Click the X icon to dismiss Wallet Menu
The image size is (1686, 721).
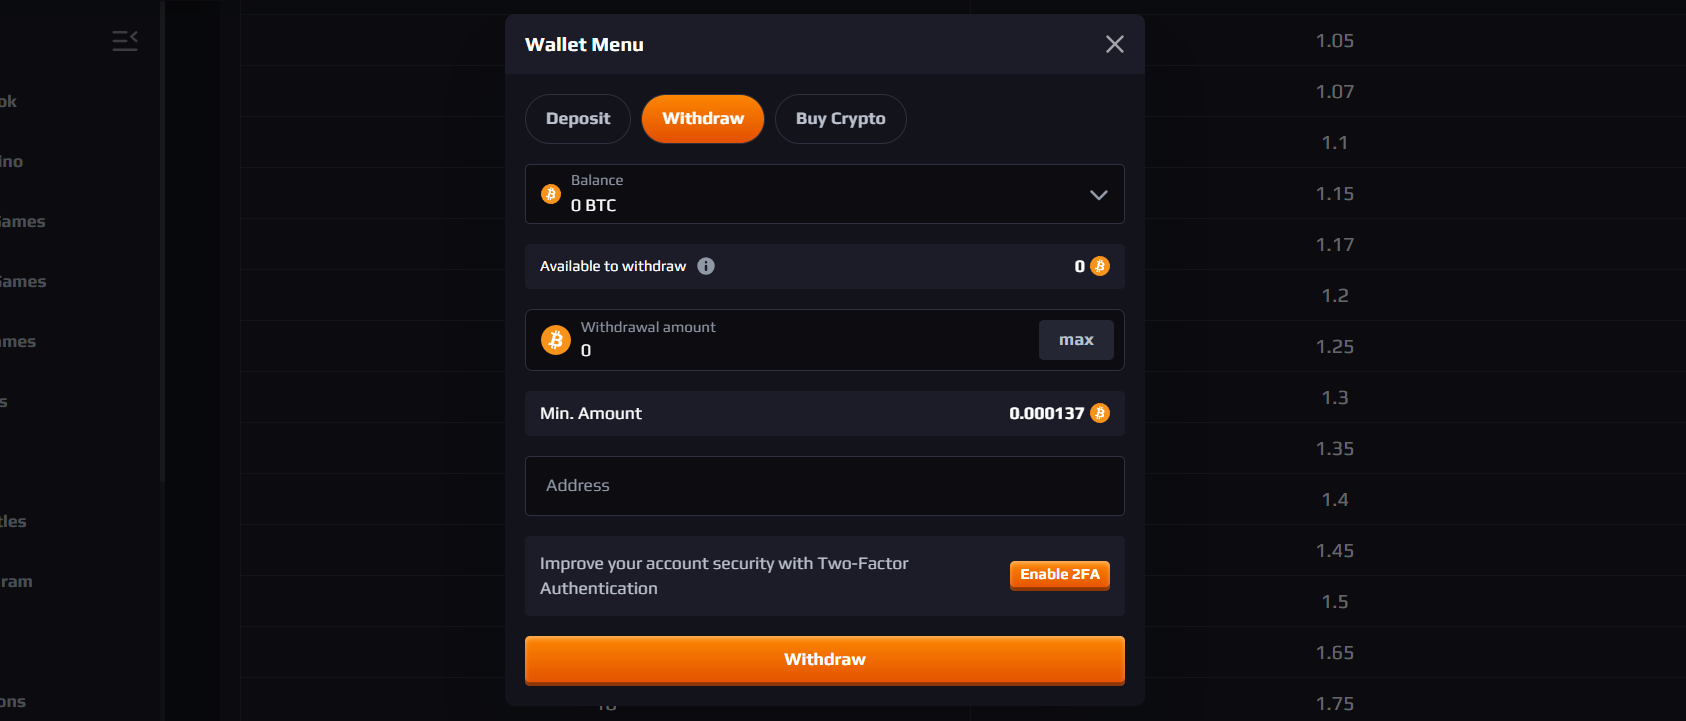pyautogui.click(x=1115, y=44)
